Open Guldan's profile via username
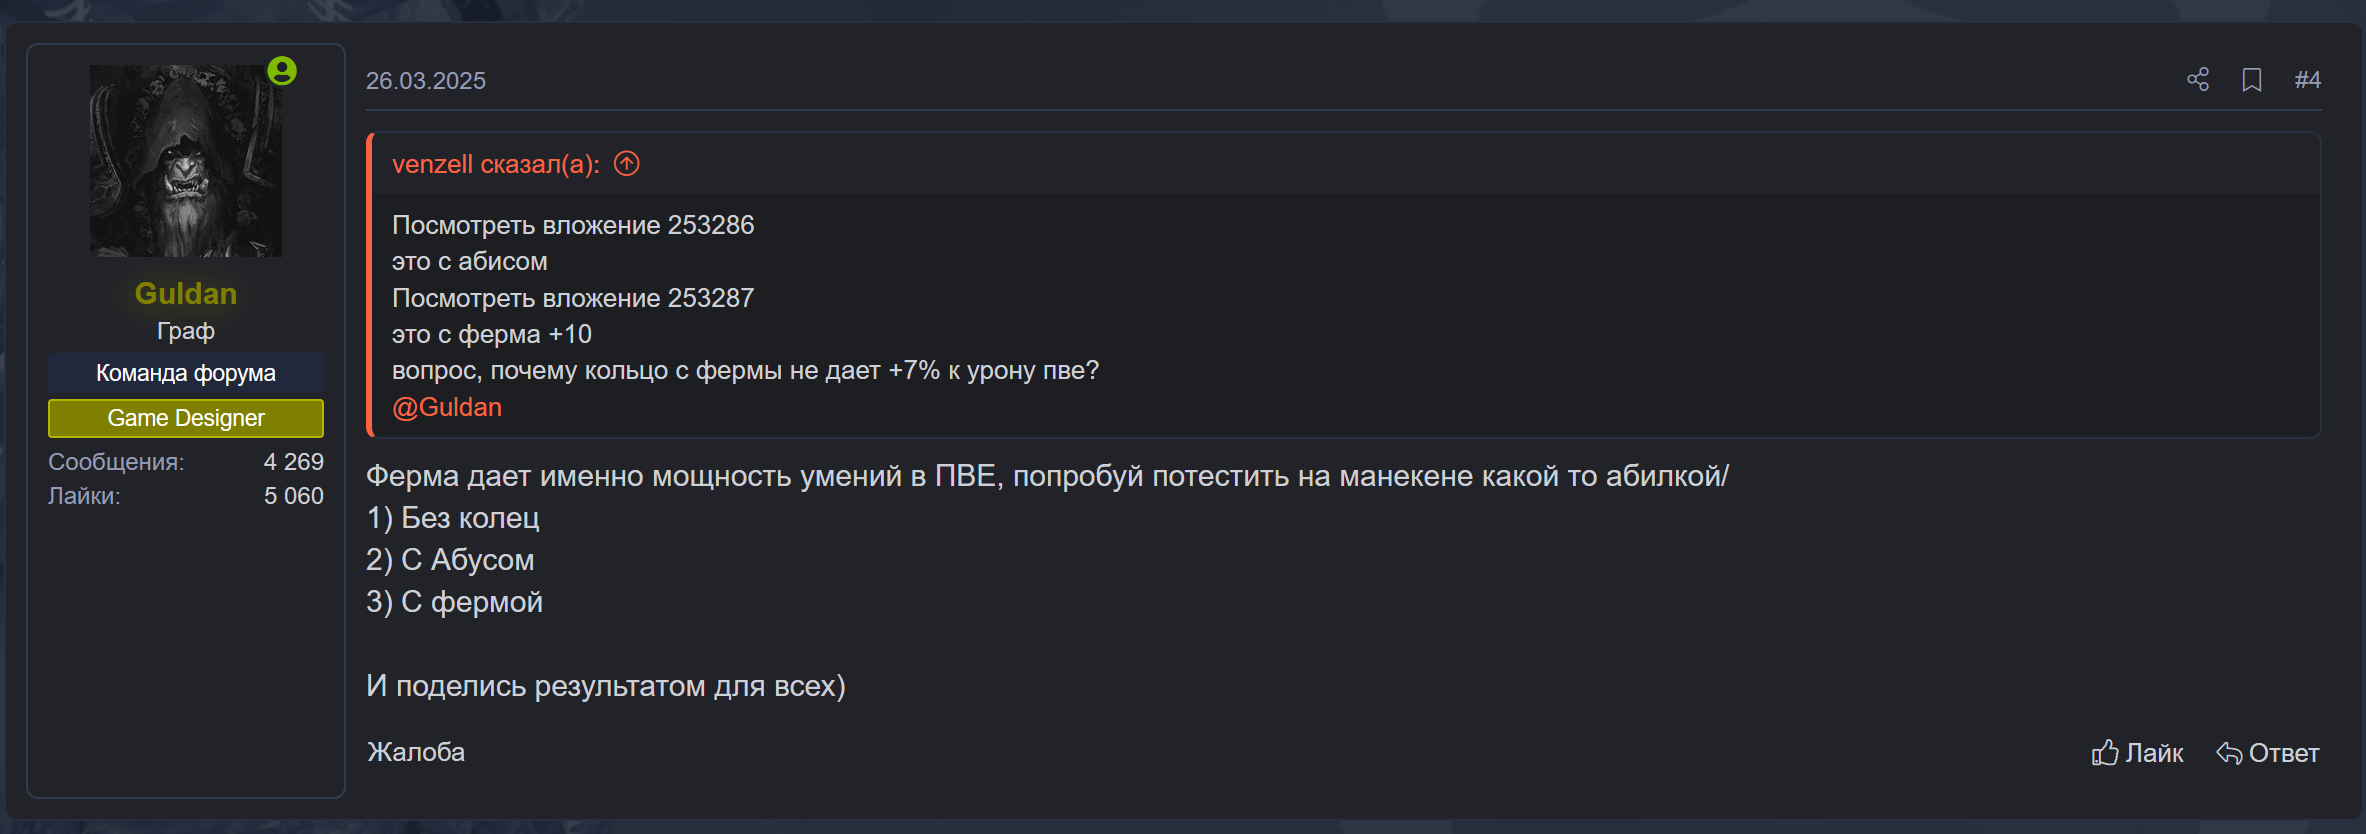Viewport: 2366px width, 834px height. pyautogui.click(x=186, y=293)
